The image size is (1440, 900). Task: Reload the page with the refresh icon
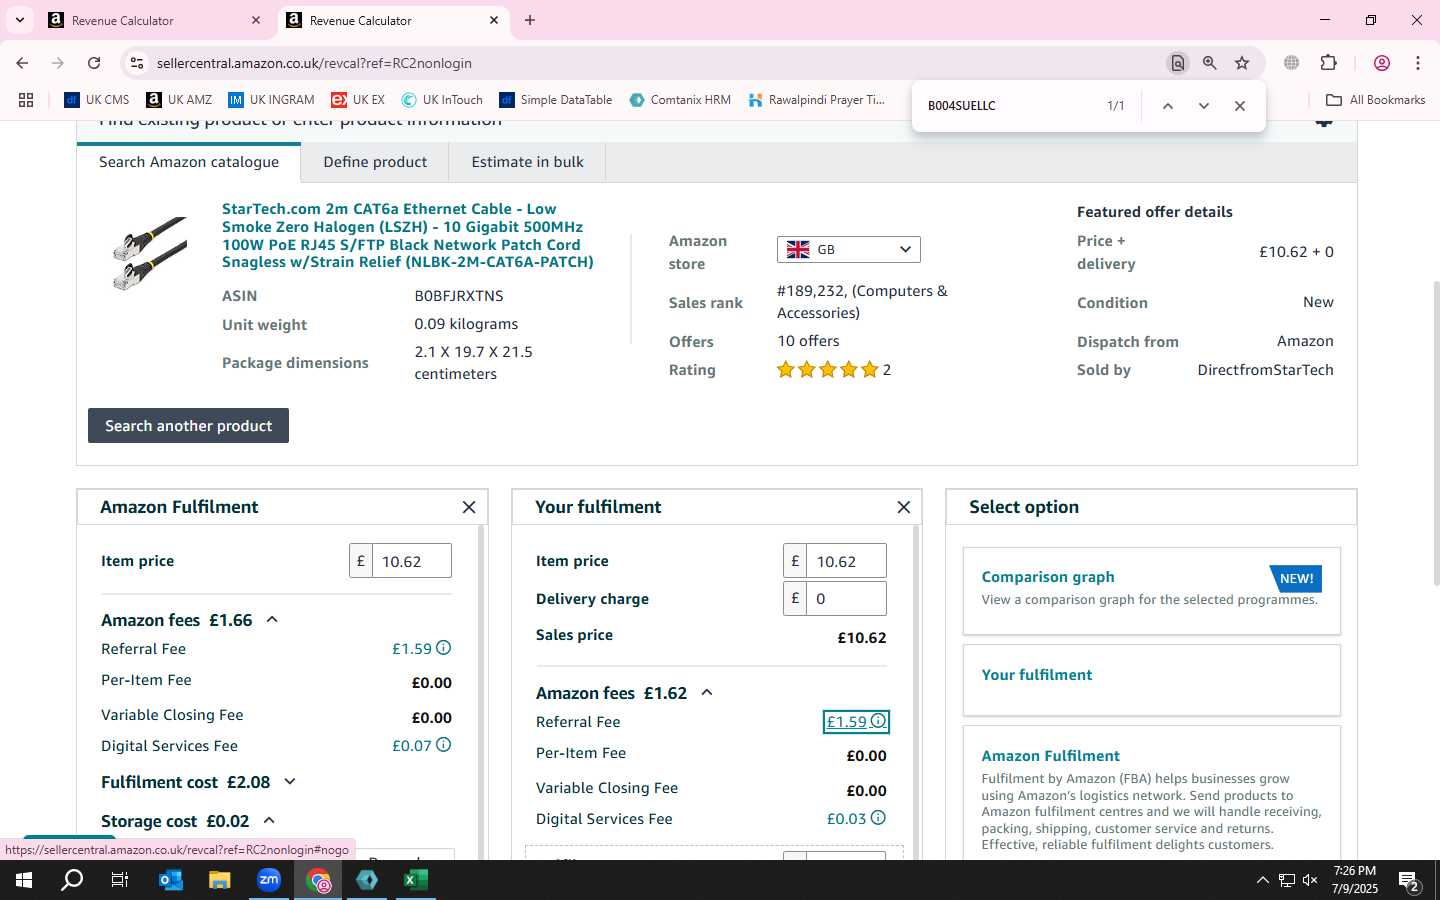tap(94, 63)
